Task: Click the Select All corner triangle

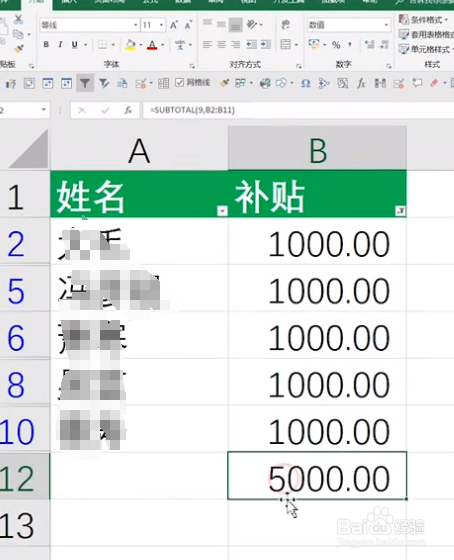Action: click(x=28, y=149)
